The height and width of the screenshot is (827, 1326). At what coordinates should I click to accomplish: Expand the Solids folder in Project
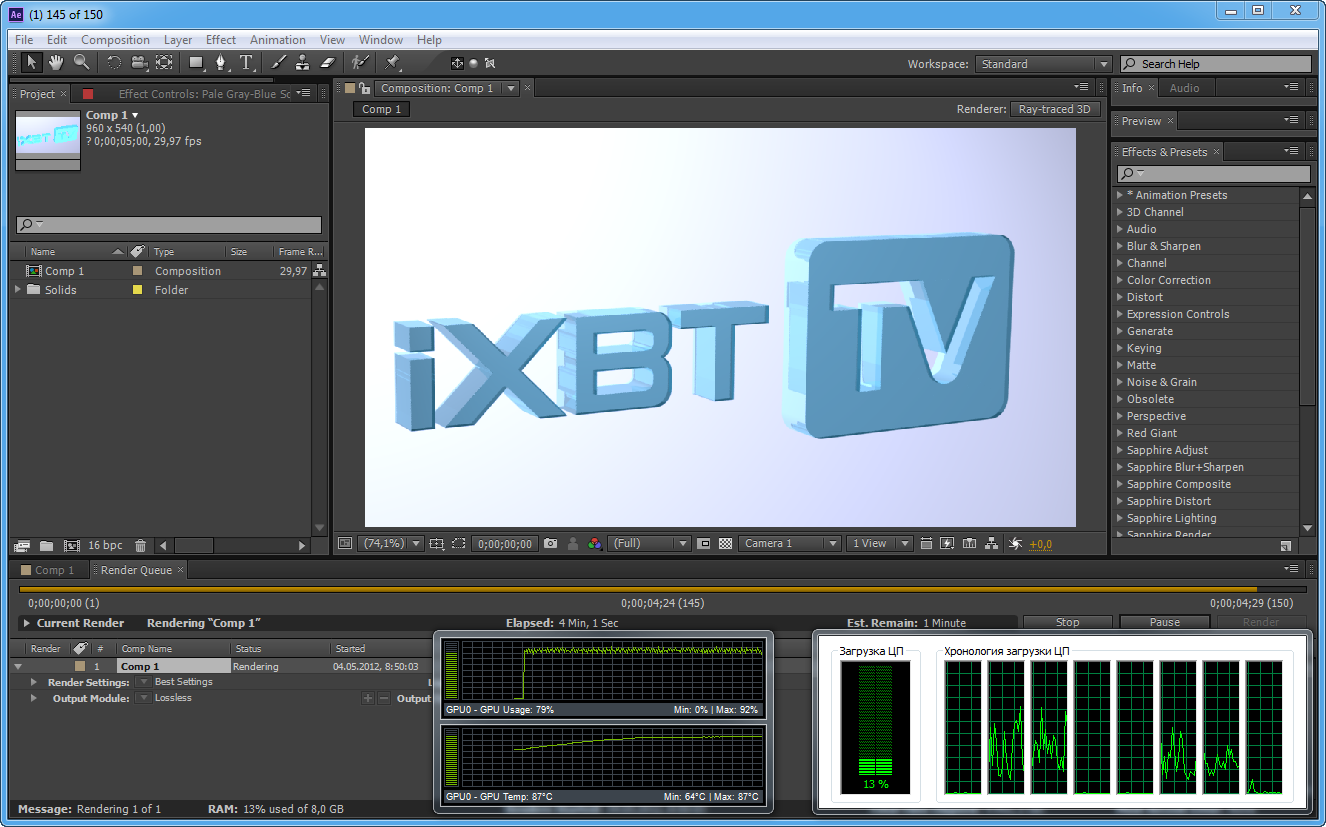(x=18, y=290)
